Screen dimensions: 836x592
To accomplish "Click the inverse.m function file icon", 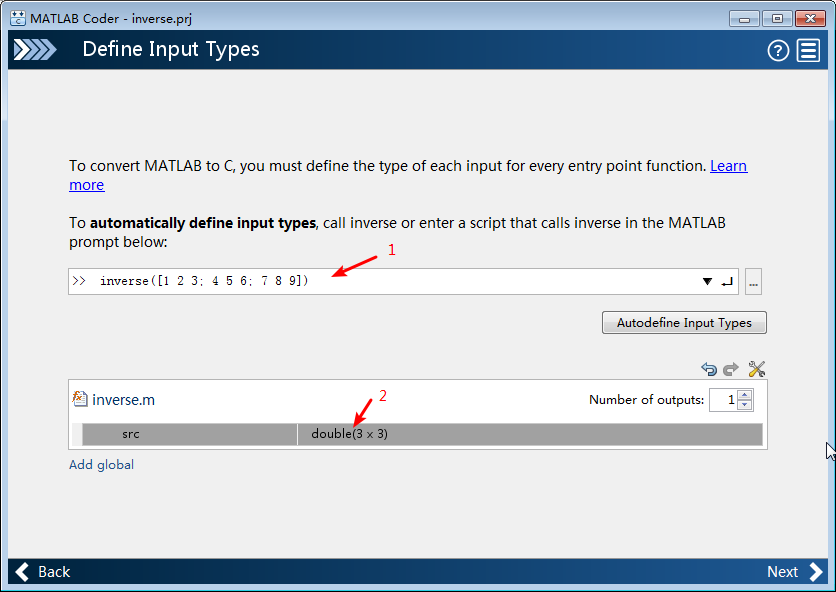I will tap(79, 398).
